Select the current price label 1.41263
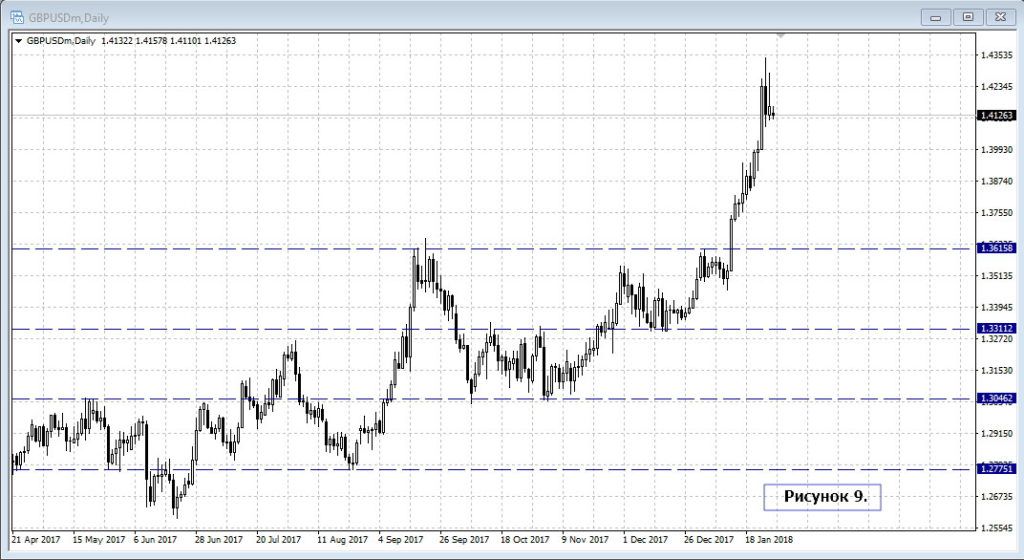Viewport: 1024px width, 560px height. click(997, 116)
